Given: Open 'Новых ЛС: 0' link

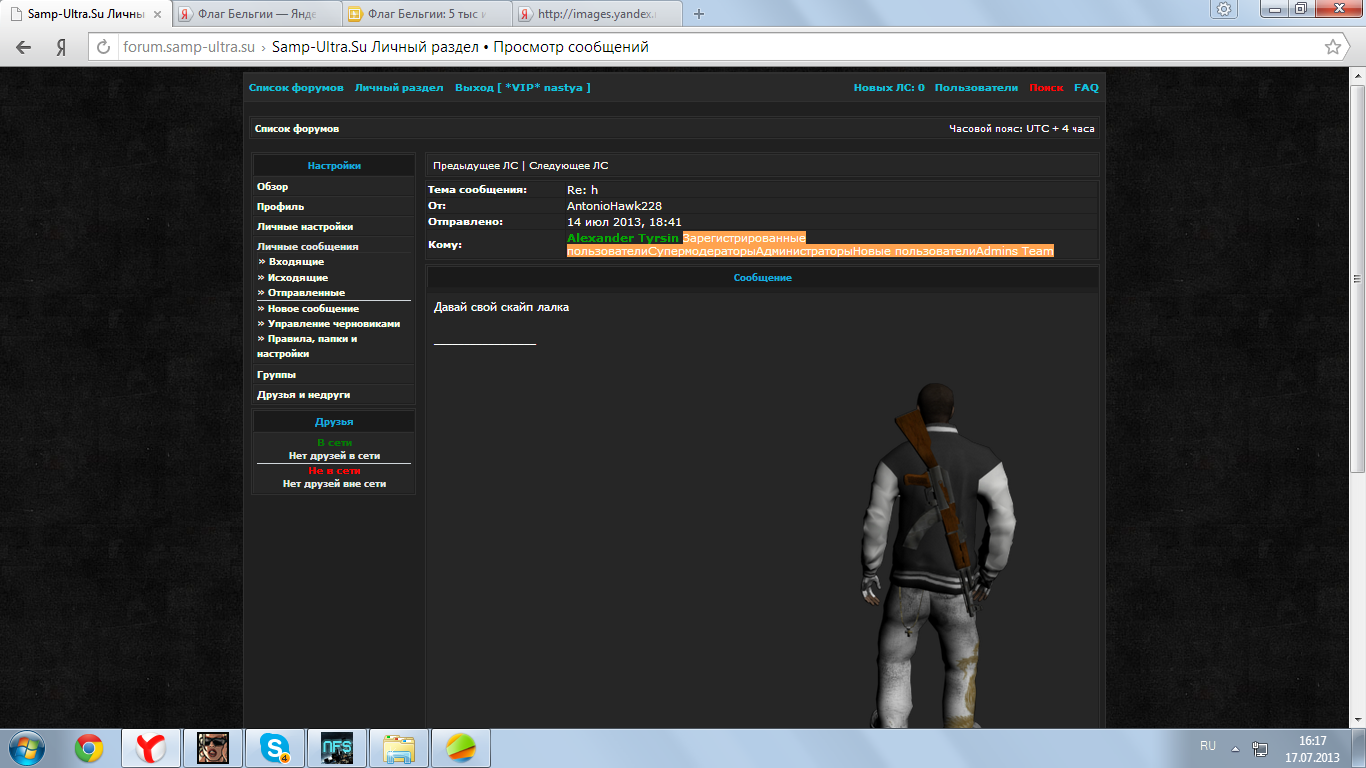Looking at the screenshot, I should [889, 88].
